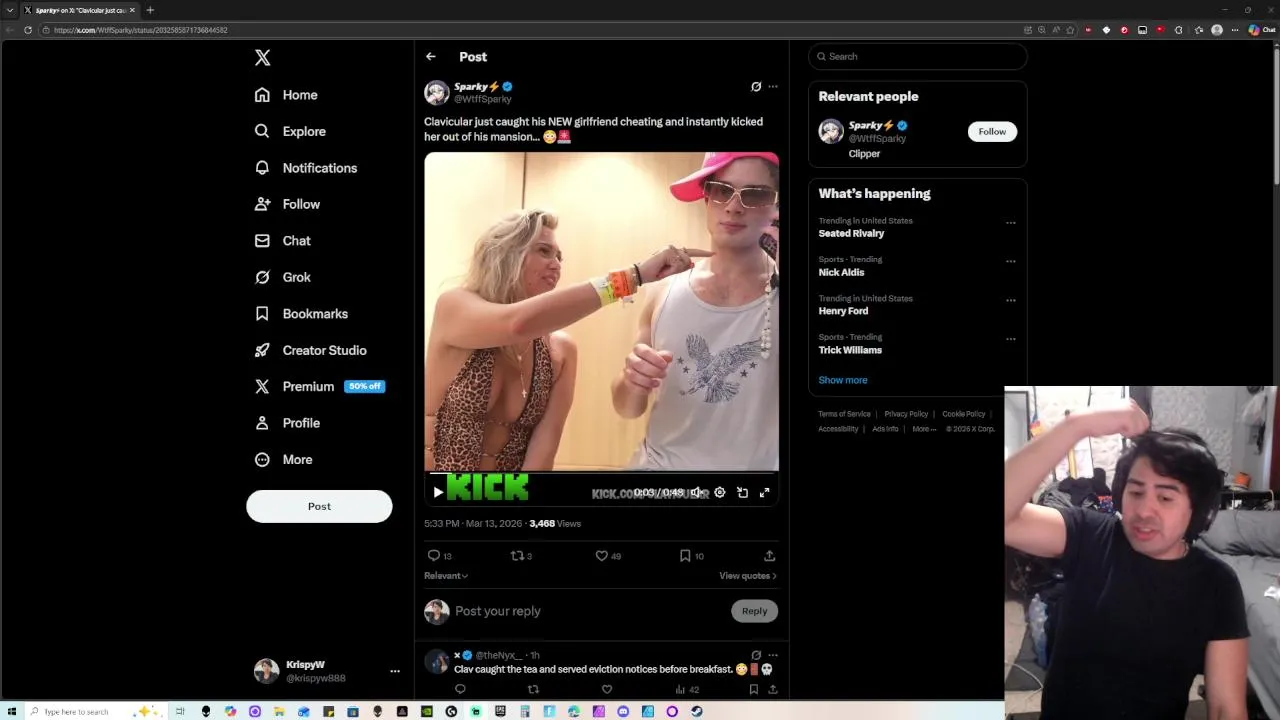Viewport: 1280px width, 720px height.
Task: Reply to theNyx_ comment
Action: (x=460, y=689)
